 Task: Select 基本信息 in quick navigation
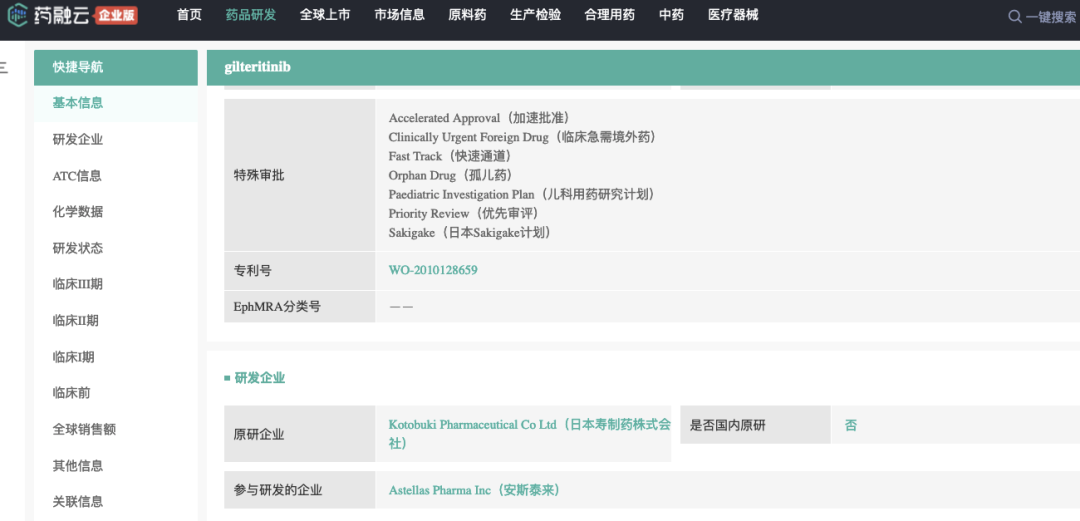[116, 103]
